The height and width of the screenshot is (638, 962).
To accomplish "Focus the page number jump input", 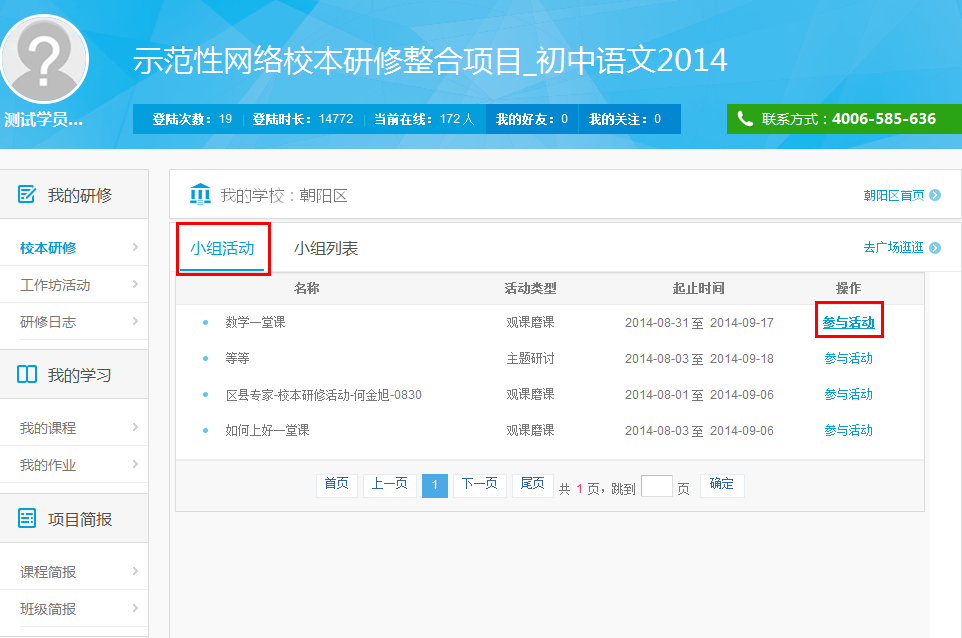I will tap(656, 487).
